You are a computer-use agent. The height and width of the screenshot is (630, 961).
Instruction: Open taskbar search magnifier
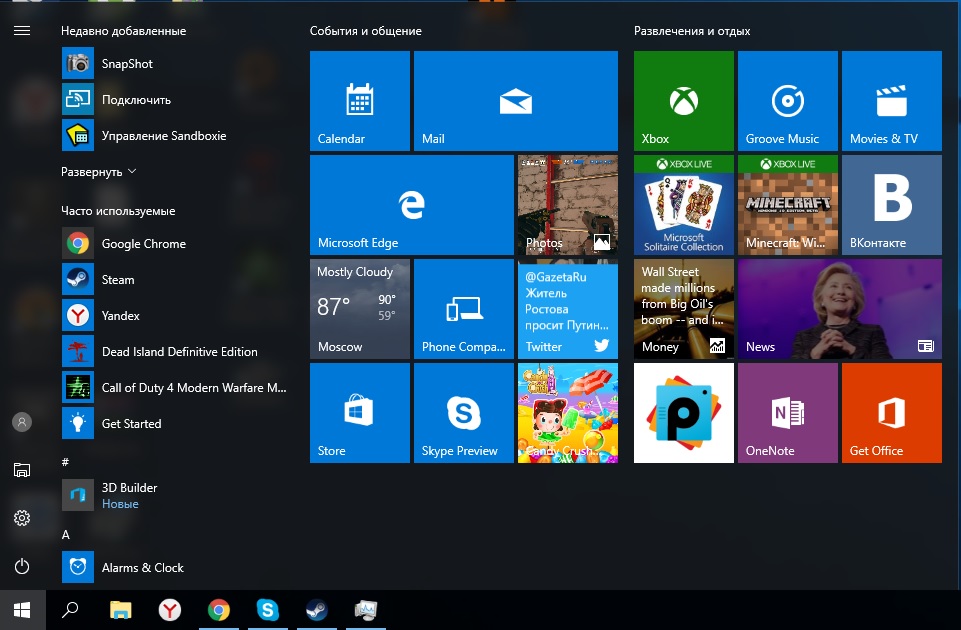pyautogui.click(x=70, y=610)
